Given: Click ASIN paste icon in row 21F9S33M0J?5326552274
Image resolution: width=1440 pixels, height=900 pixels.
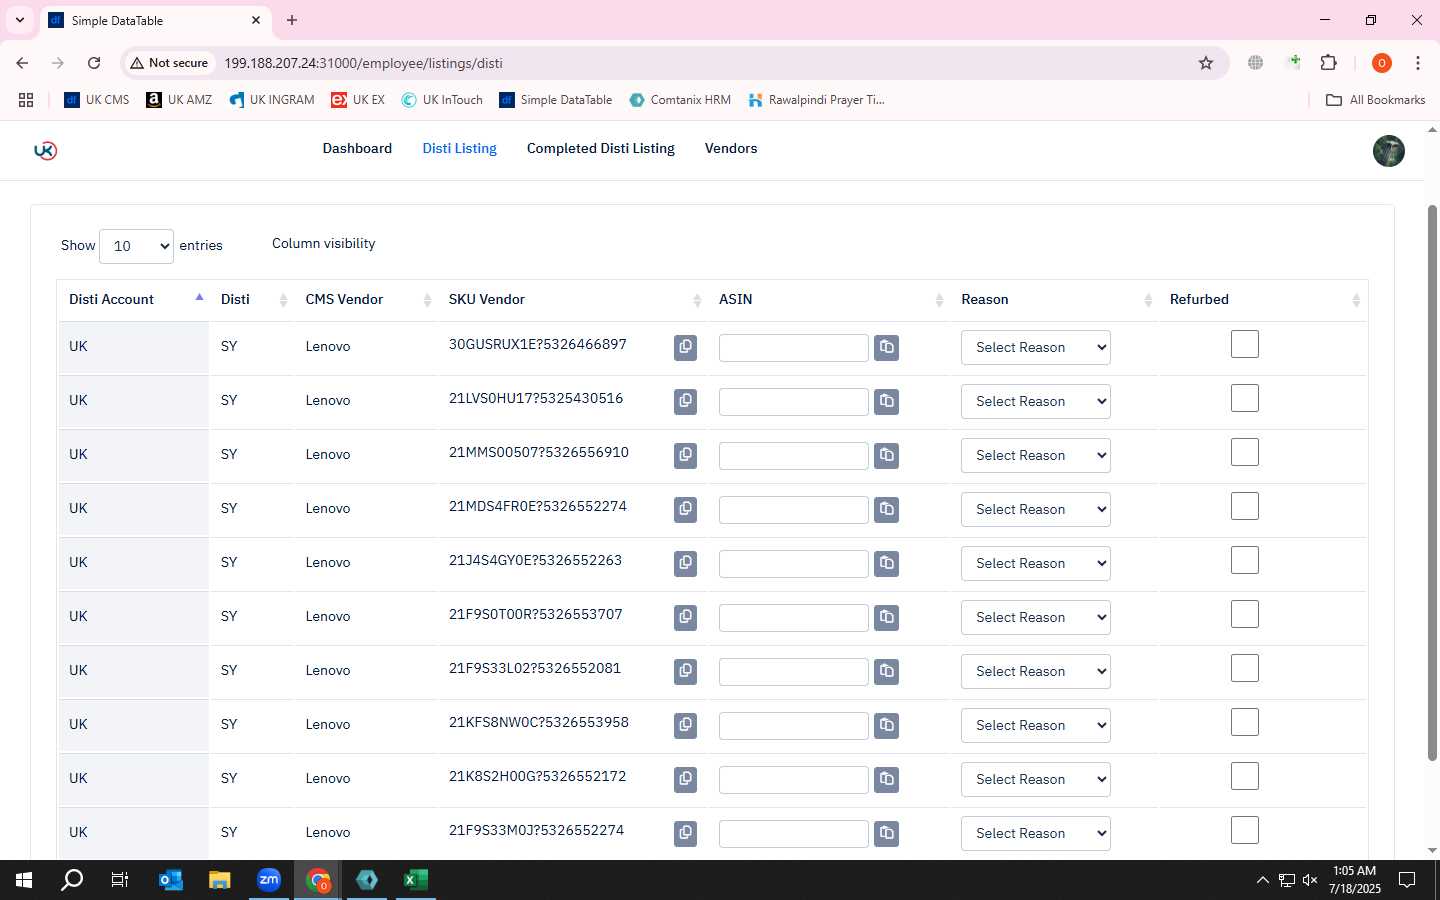Looking at the screenshot, I should (x=886, y=833).
